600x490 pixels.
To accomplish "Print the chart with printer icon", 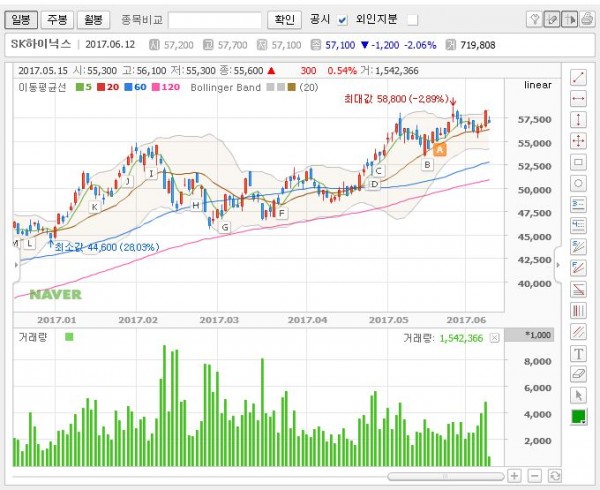I will [x=587, y=19].
